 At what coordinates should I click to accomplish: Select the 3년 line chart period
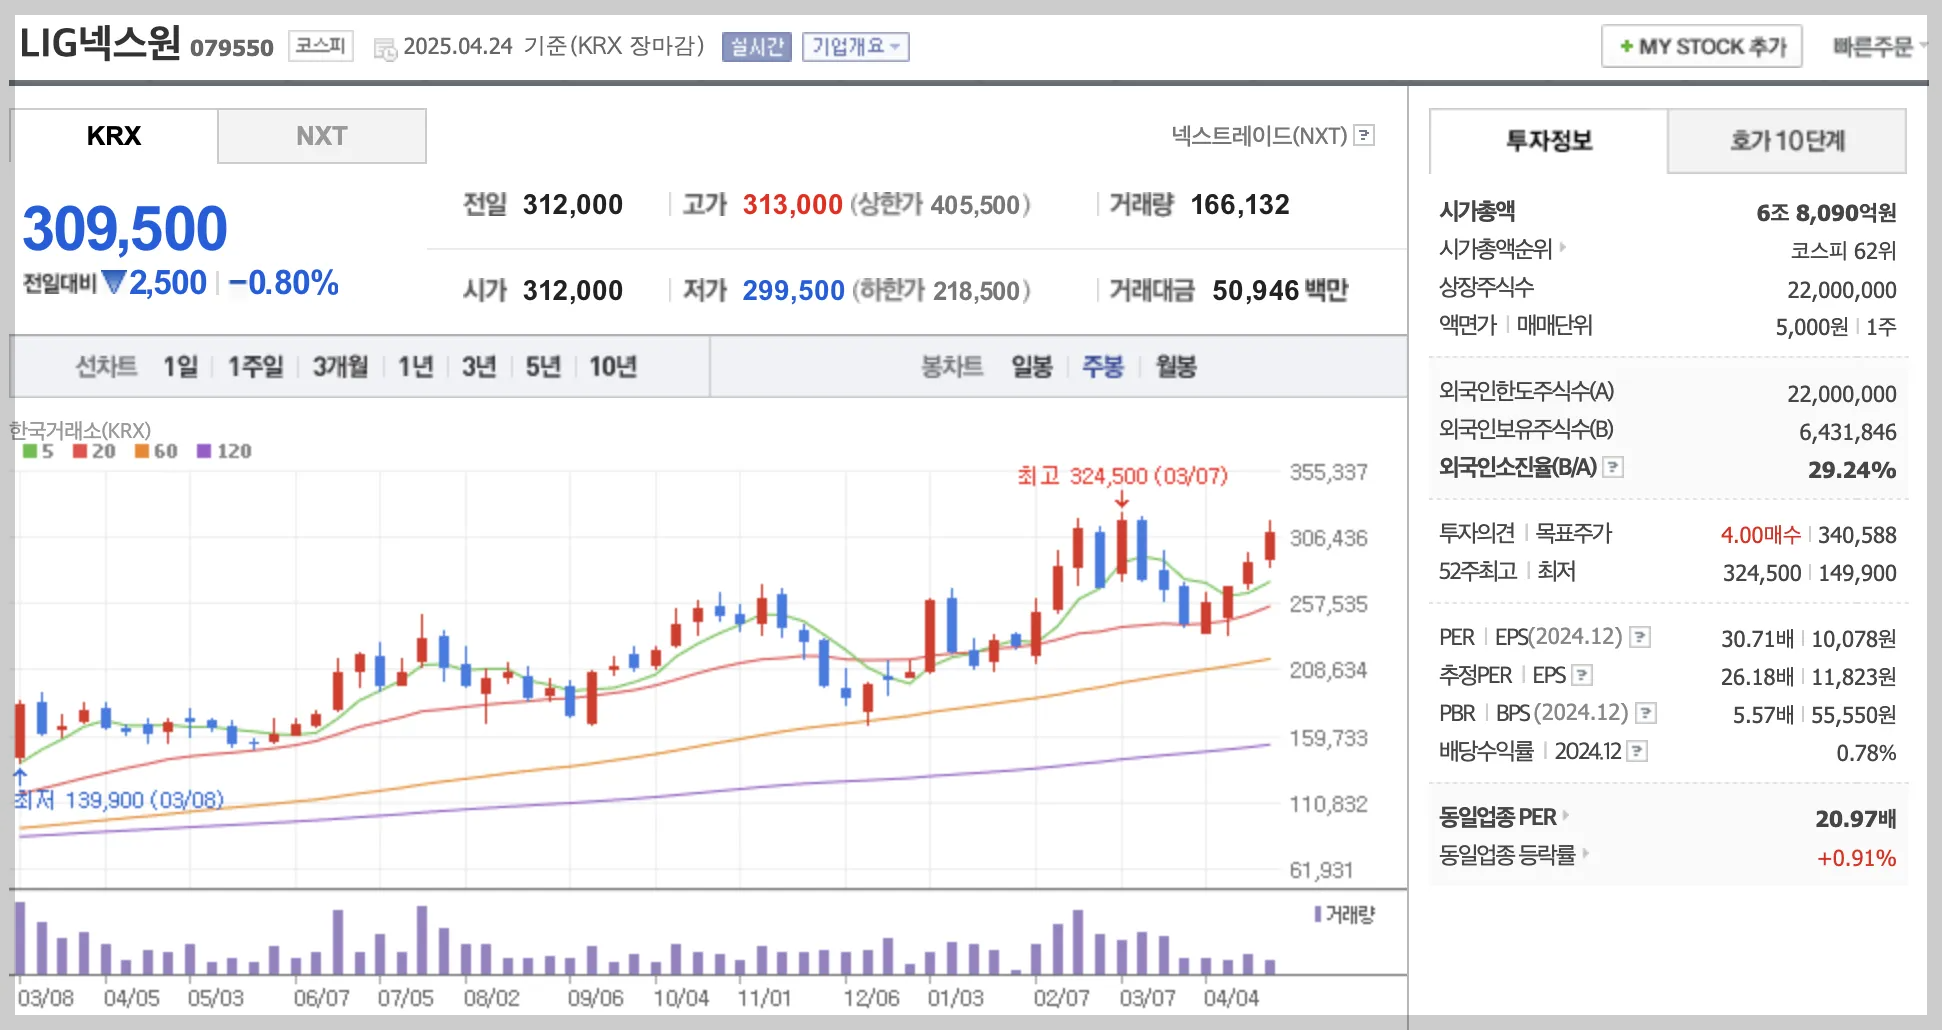click(x=480, y=367)
